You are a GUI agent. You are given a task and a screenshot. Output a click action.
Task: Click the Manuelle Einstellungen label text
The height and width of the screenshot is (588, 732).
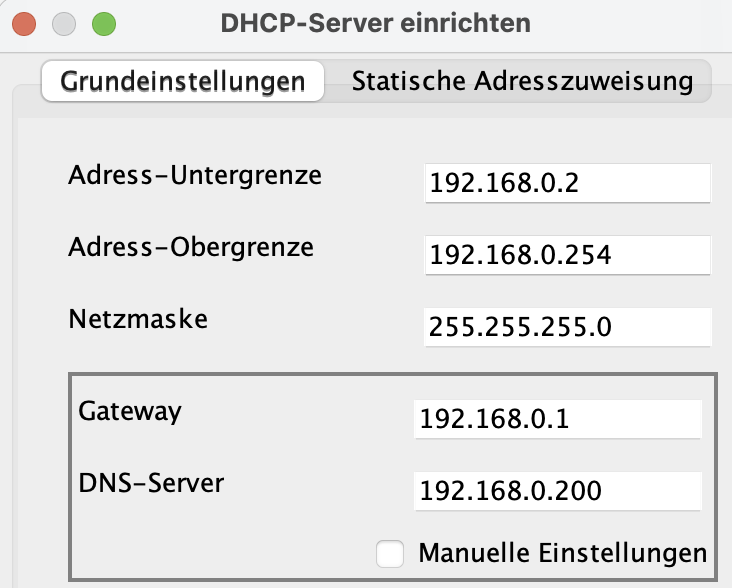(562, 553)
